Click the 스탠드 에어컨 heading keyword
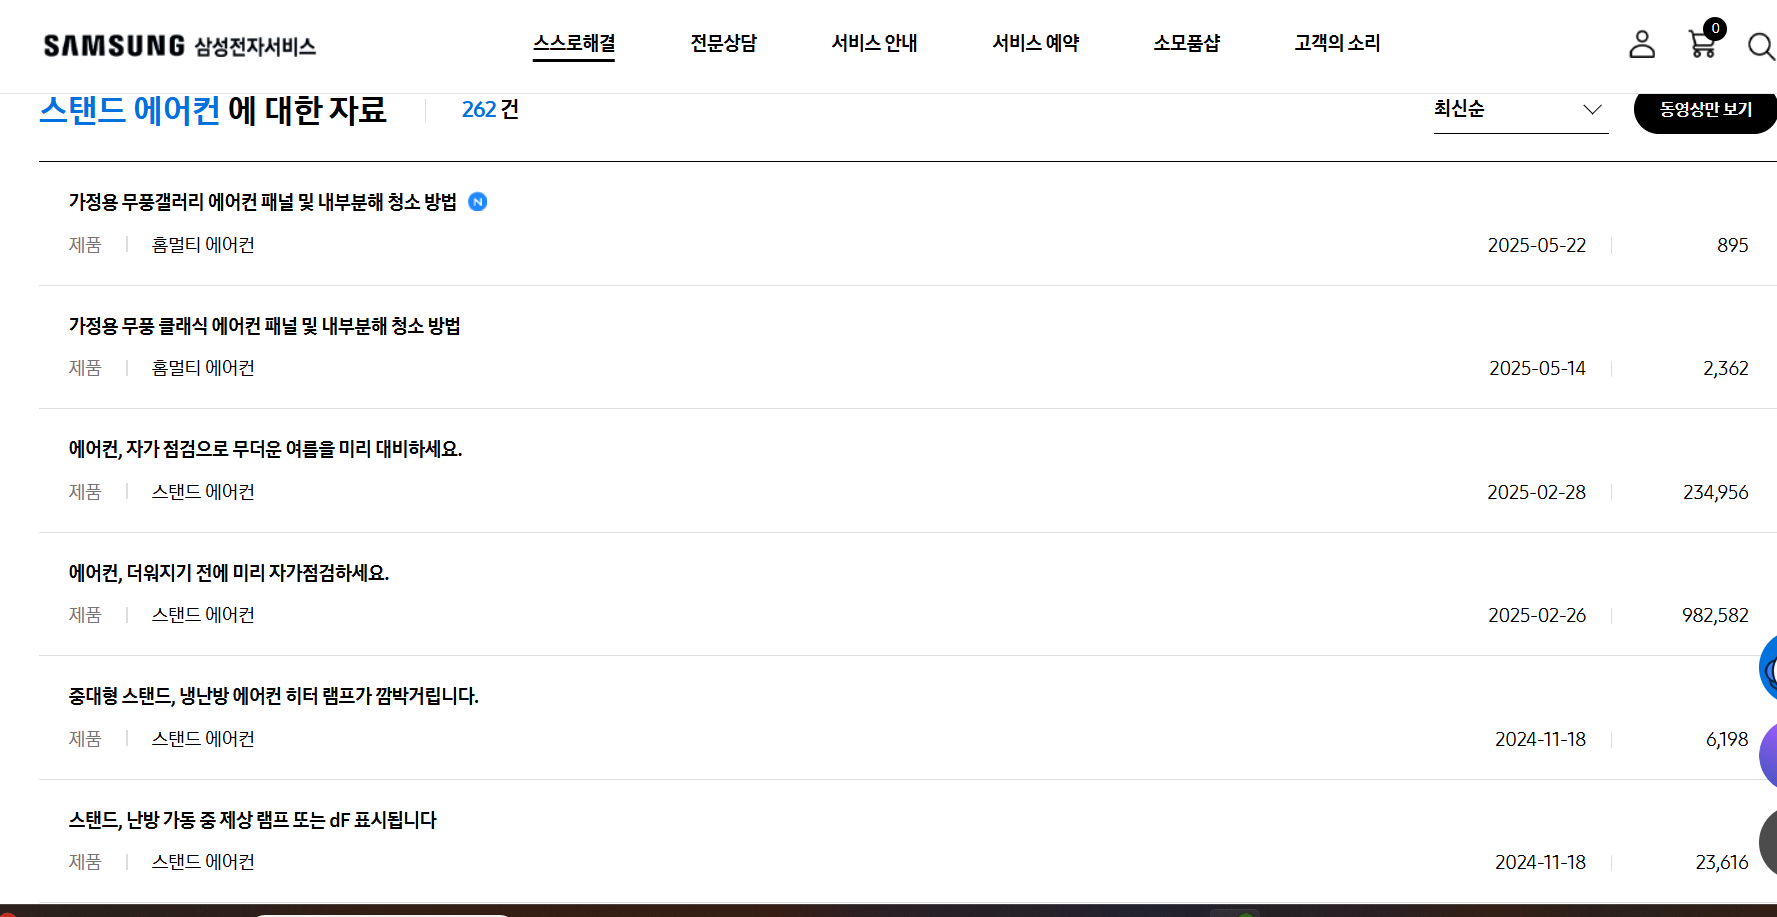The image size is (1777, 917). (x=130, y=110)
